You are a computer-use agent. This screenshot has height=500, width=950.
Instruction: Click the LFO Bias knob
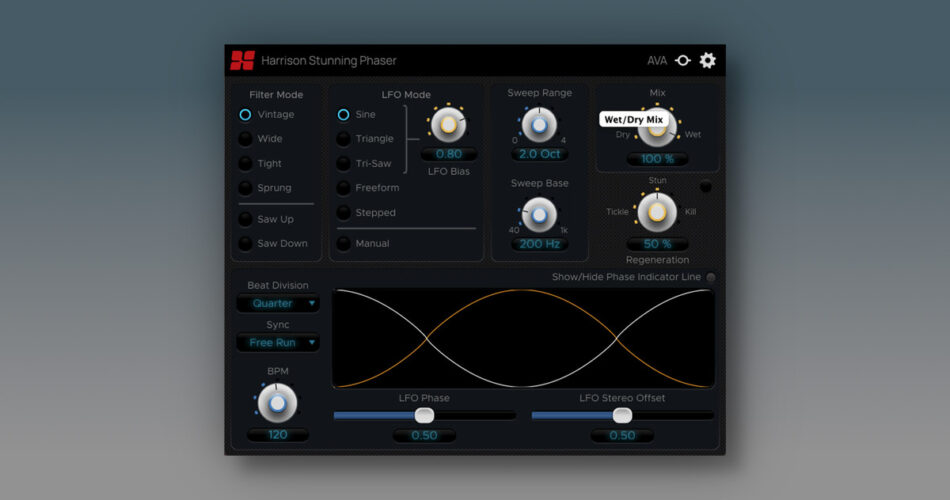(x=448, y=125)
